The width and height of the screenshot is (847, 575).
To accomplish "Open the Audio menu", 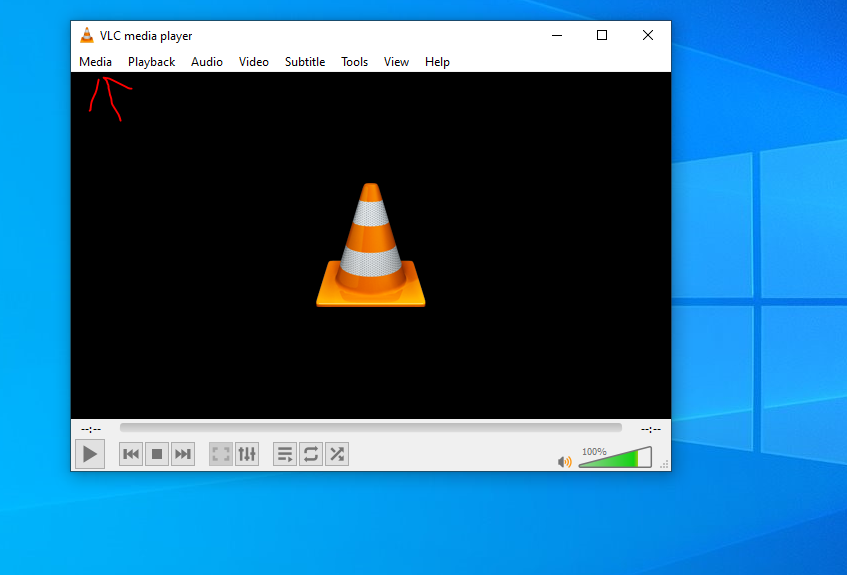I will click(x=207, y=62).
